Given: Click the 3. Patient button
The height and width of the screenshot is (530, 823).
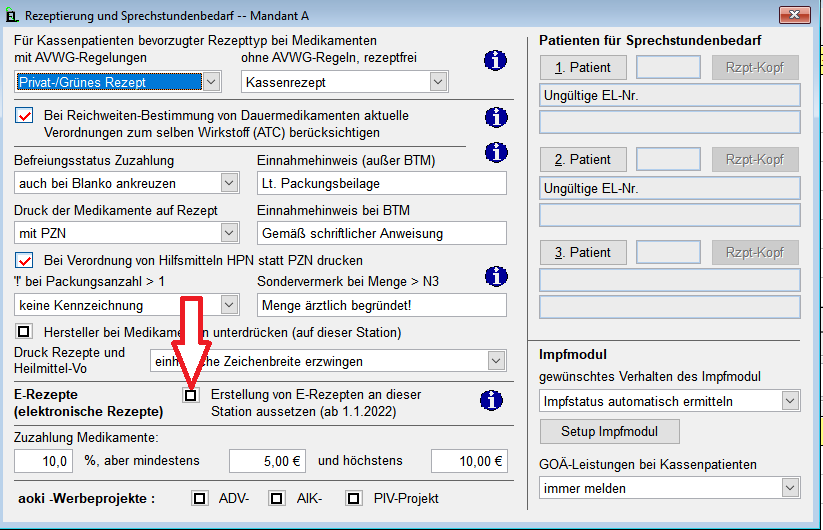Looking at the screenshot, I should coord(583,253).
